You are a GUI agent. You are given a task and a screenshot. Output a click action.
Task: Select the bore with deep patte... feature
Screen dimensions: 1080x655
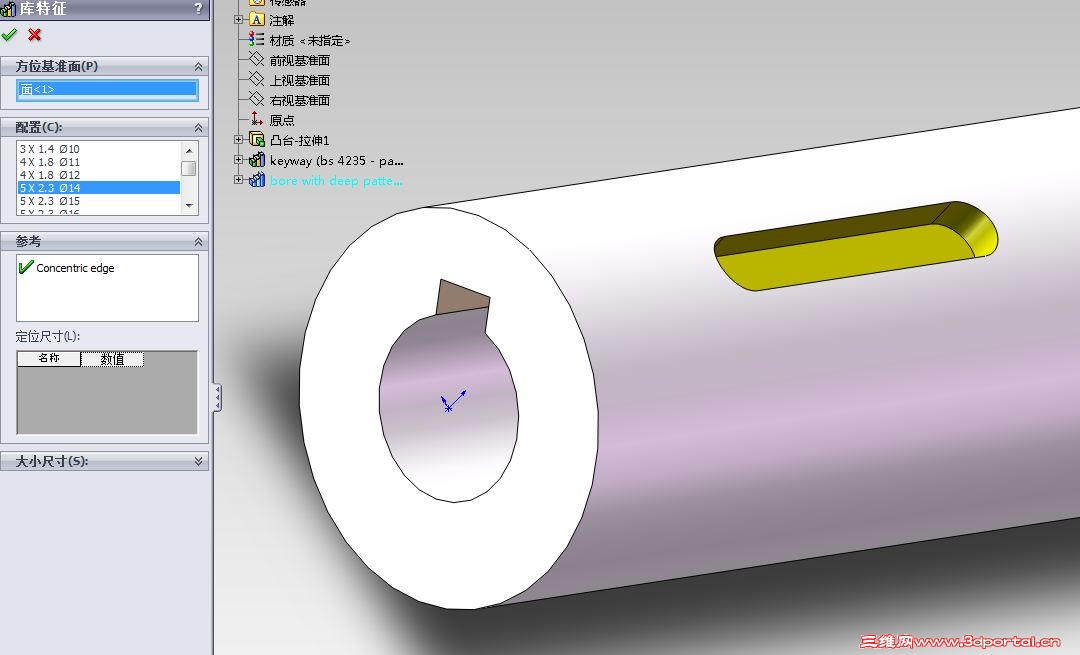pyautogui.click(x=336, y=180)
